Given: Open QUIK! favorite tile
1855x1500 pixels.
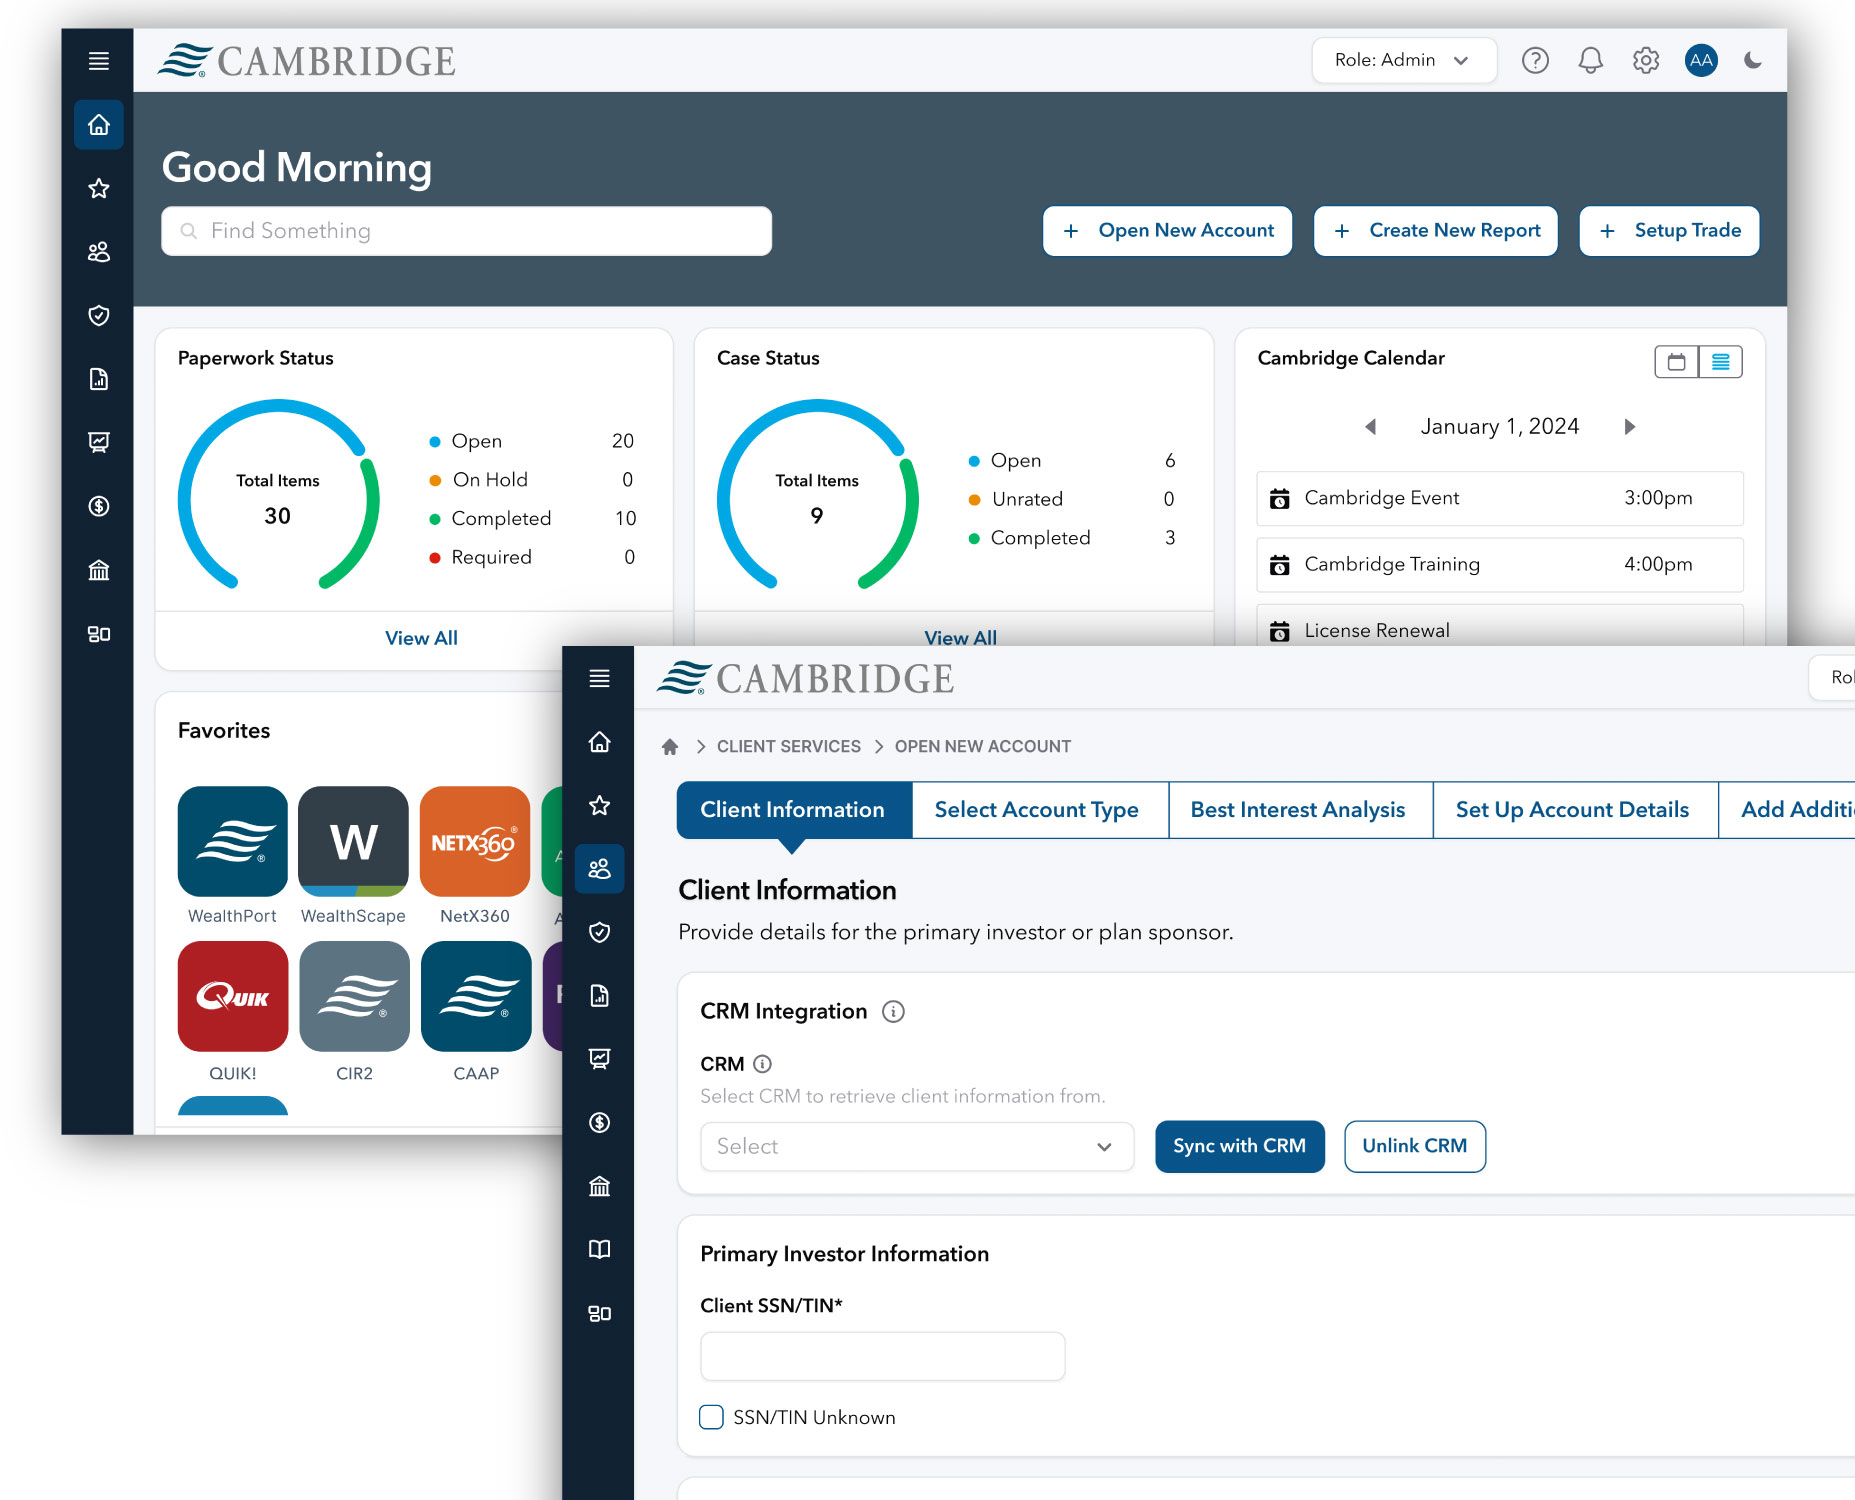Looking at the screenshot, I should coord(232,997).
